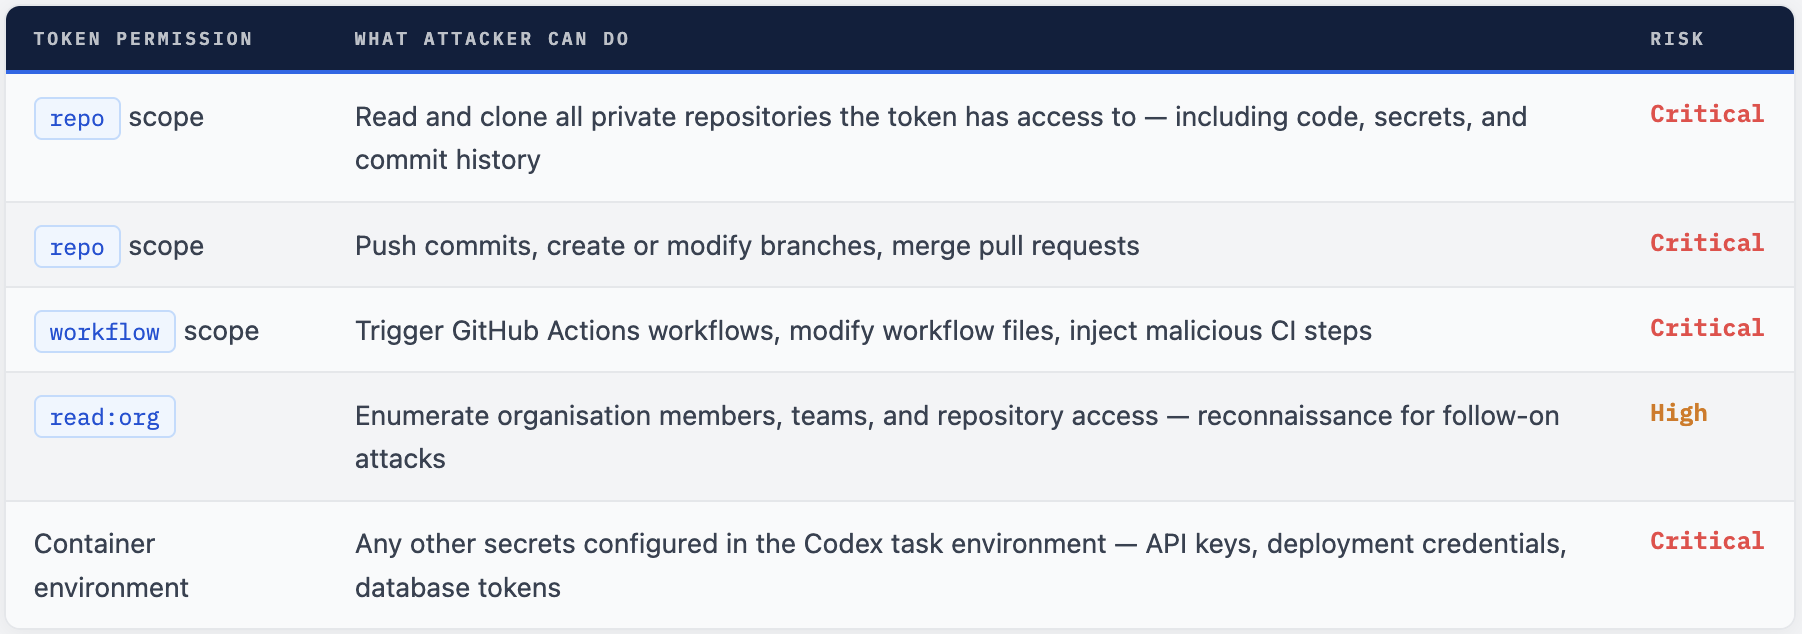Screen dimensions: 1802x634
Task: Click the Trigger GitHub Actions workflows description
Action: point(863,331)
